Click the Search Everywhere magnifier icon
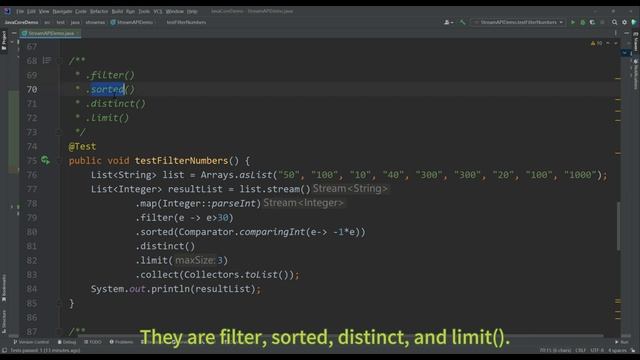 (x=614, y=22)
